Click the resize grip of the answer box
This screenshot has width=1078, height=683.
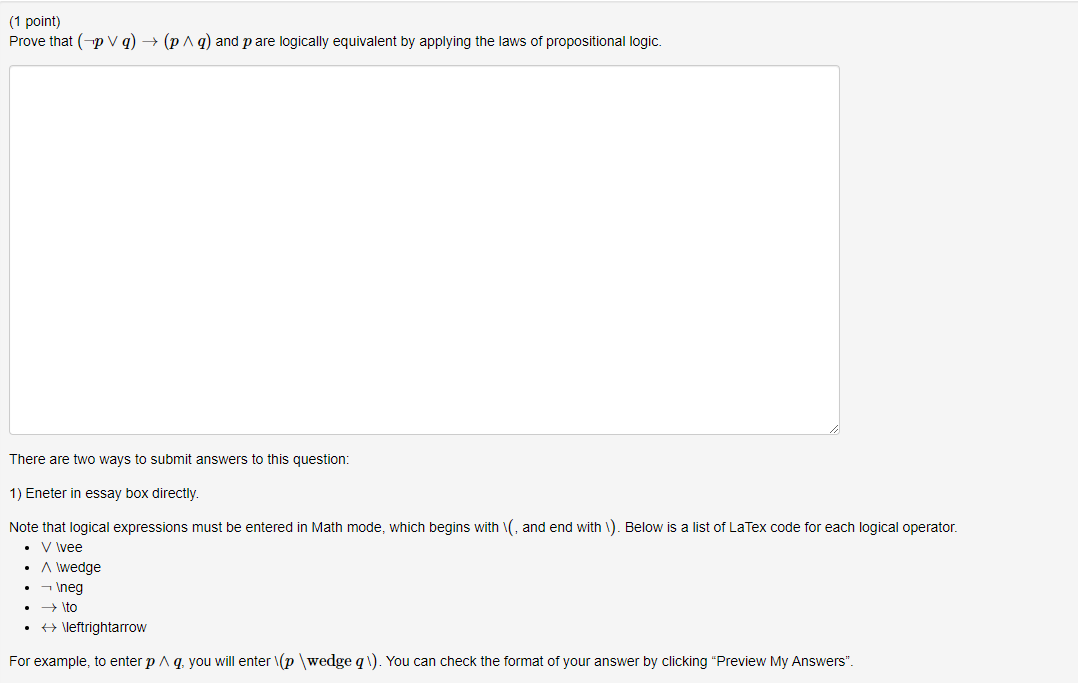tap(833, 428)
